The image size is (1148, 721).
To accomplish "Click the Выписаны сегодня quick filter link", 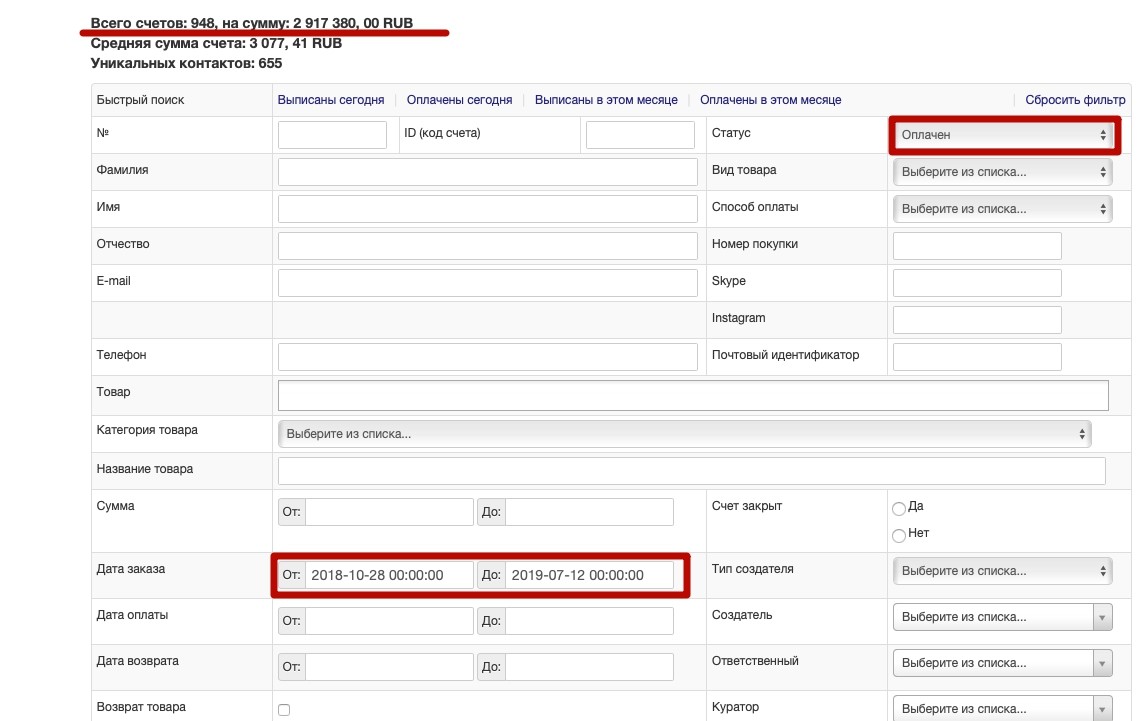I will click(330, 100).
